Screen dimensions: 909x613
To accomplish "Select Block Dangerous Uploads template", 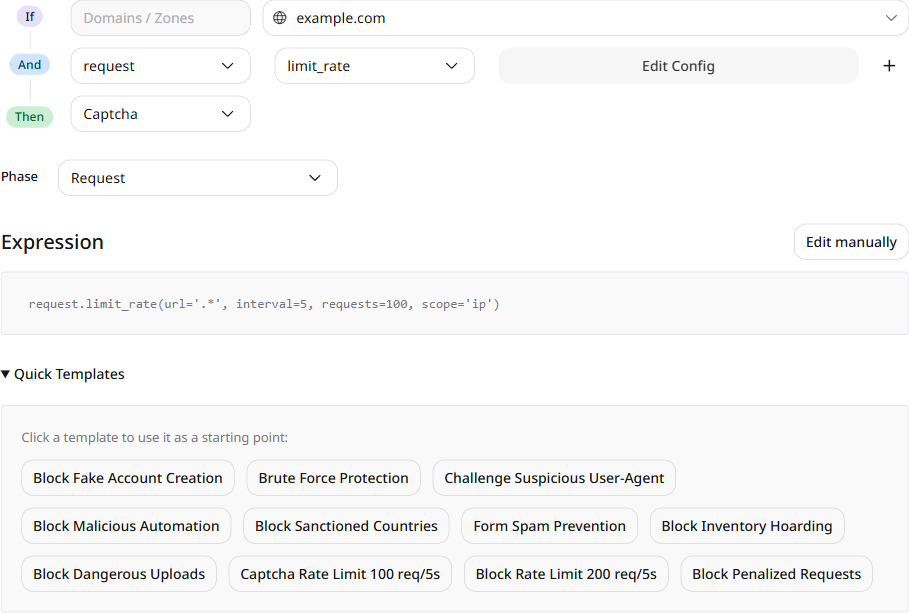I will pos(119,574).
